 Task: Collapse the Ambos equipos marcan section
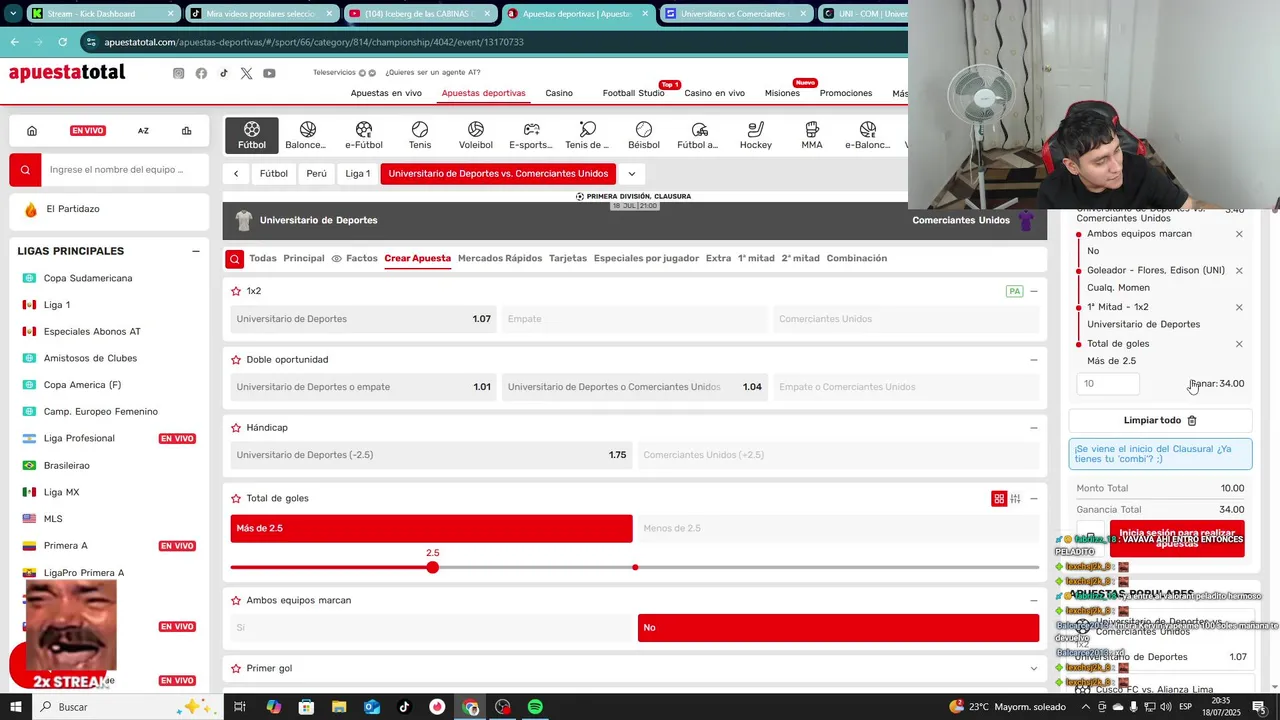tap(1034, 600)
